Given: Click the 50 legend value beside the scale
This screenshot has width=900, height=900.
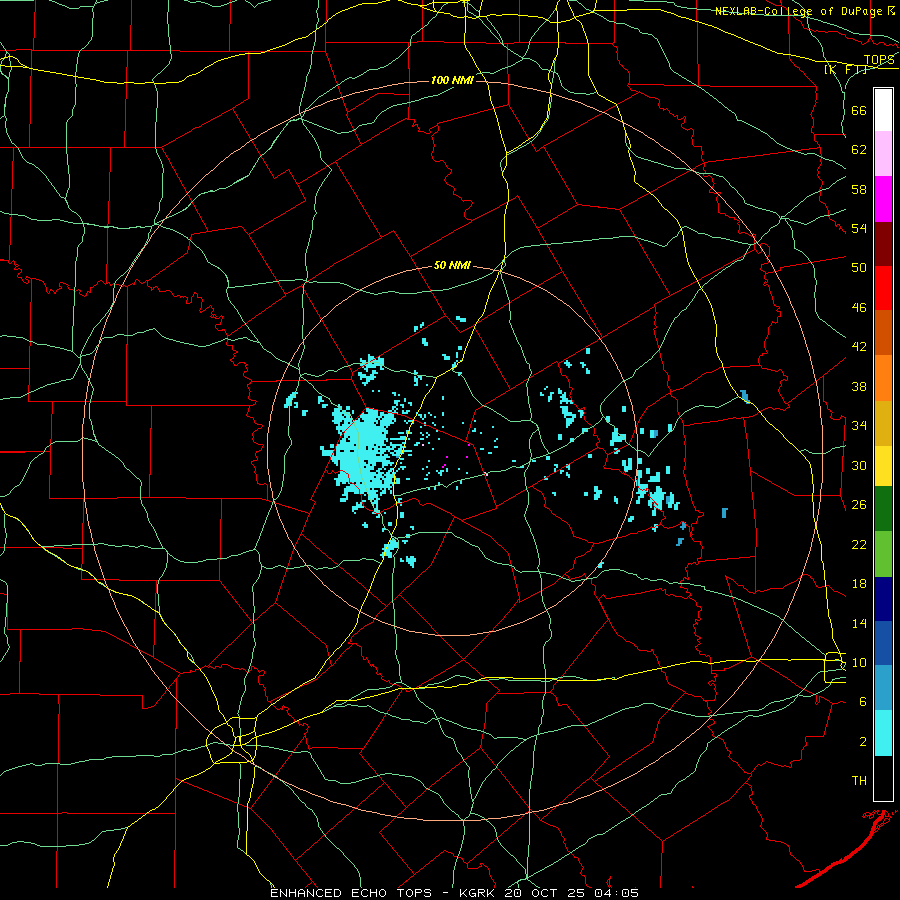Looking at the screenshot, I should 859,268.
